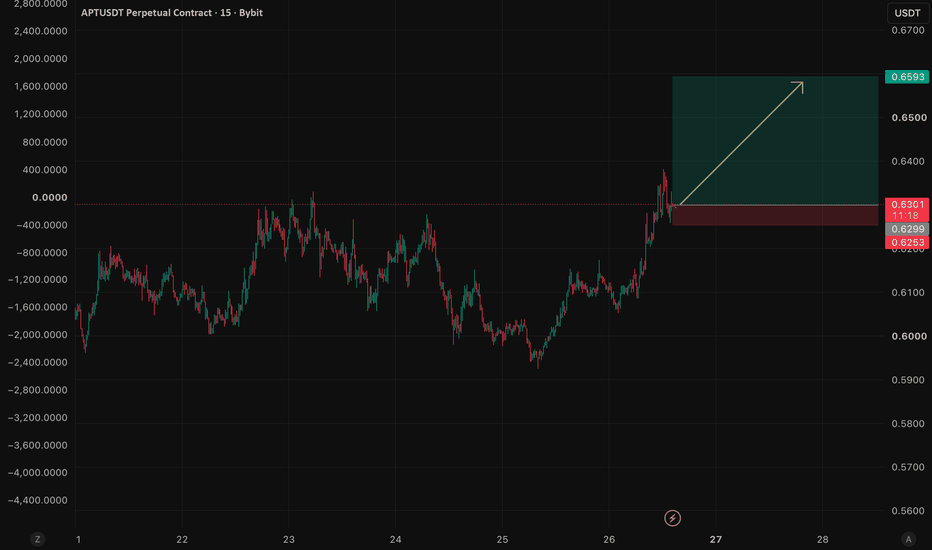Screen dimensions: 932x550
Task: Select the red stop loss zone
Action: click(775, 215)
